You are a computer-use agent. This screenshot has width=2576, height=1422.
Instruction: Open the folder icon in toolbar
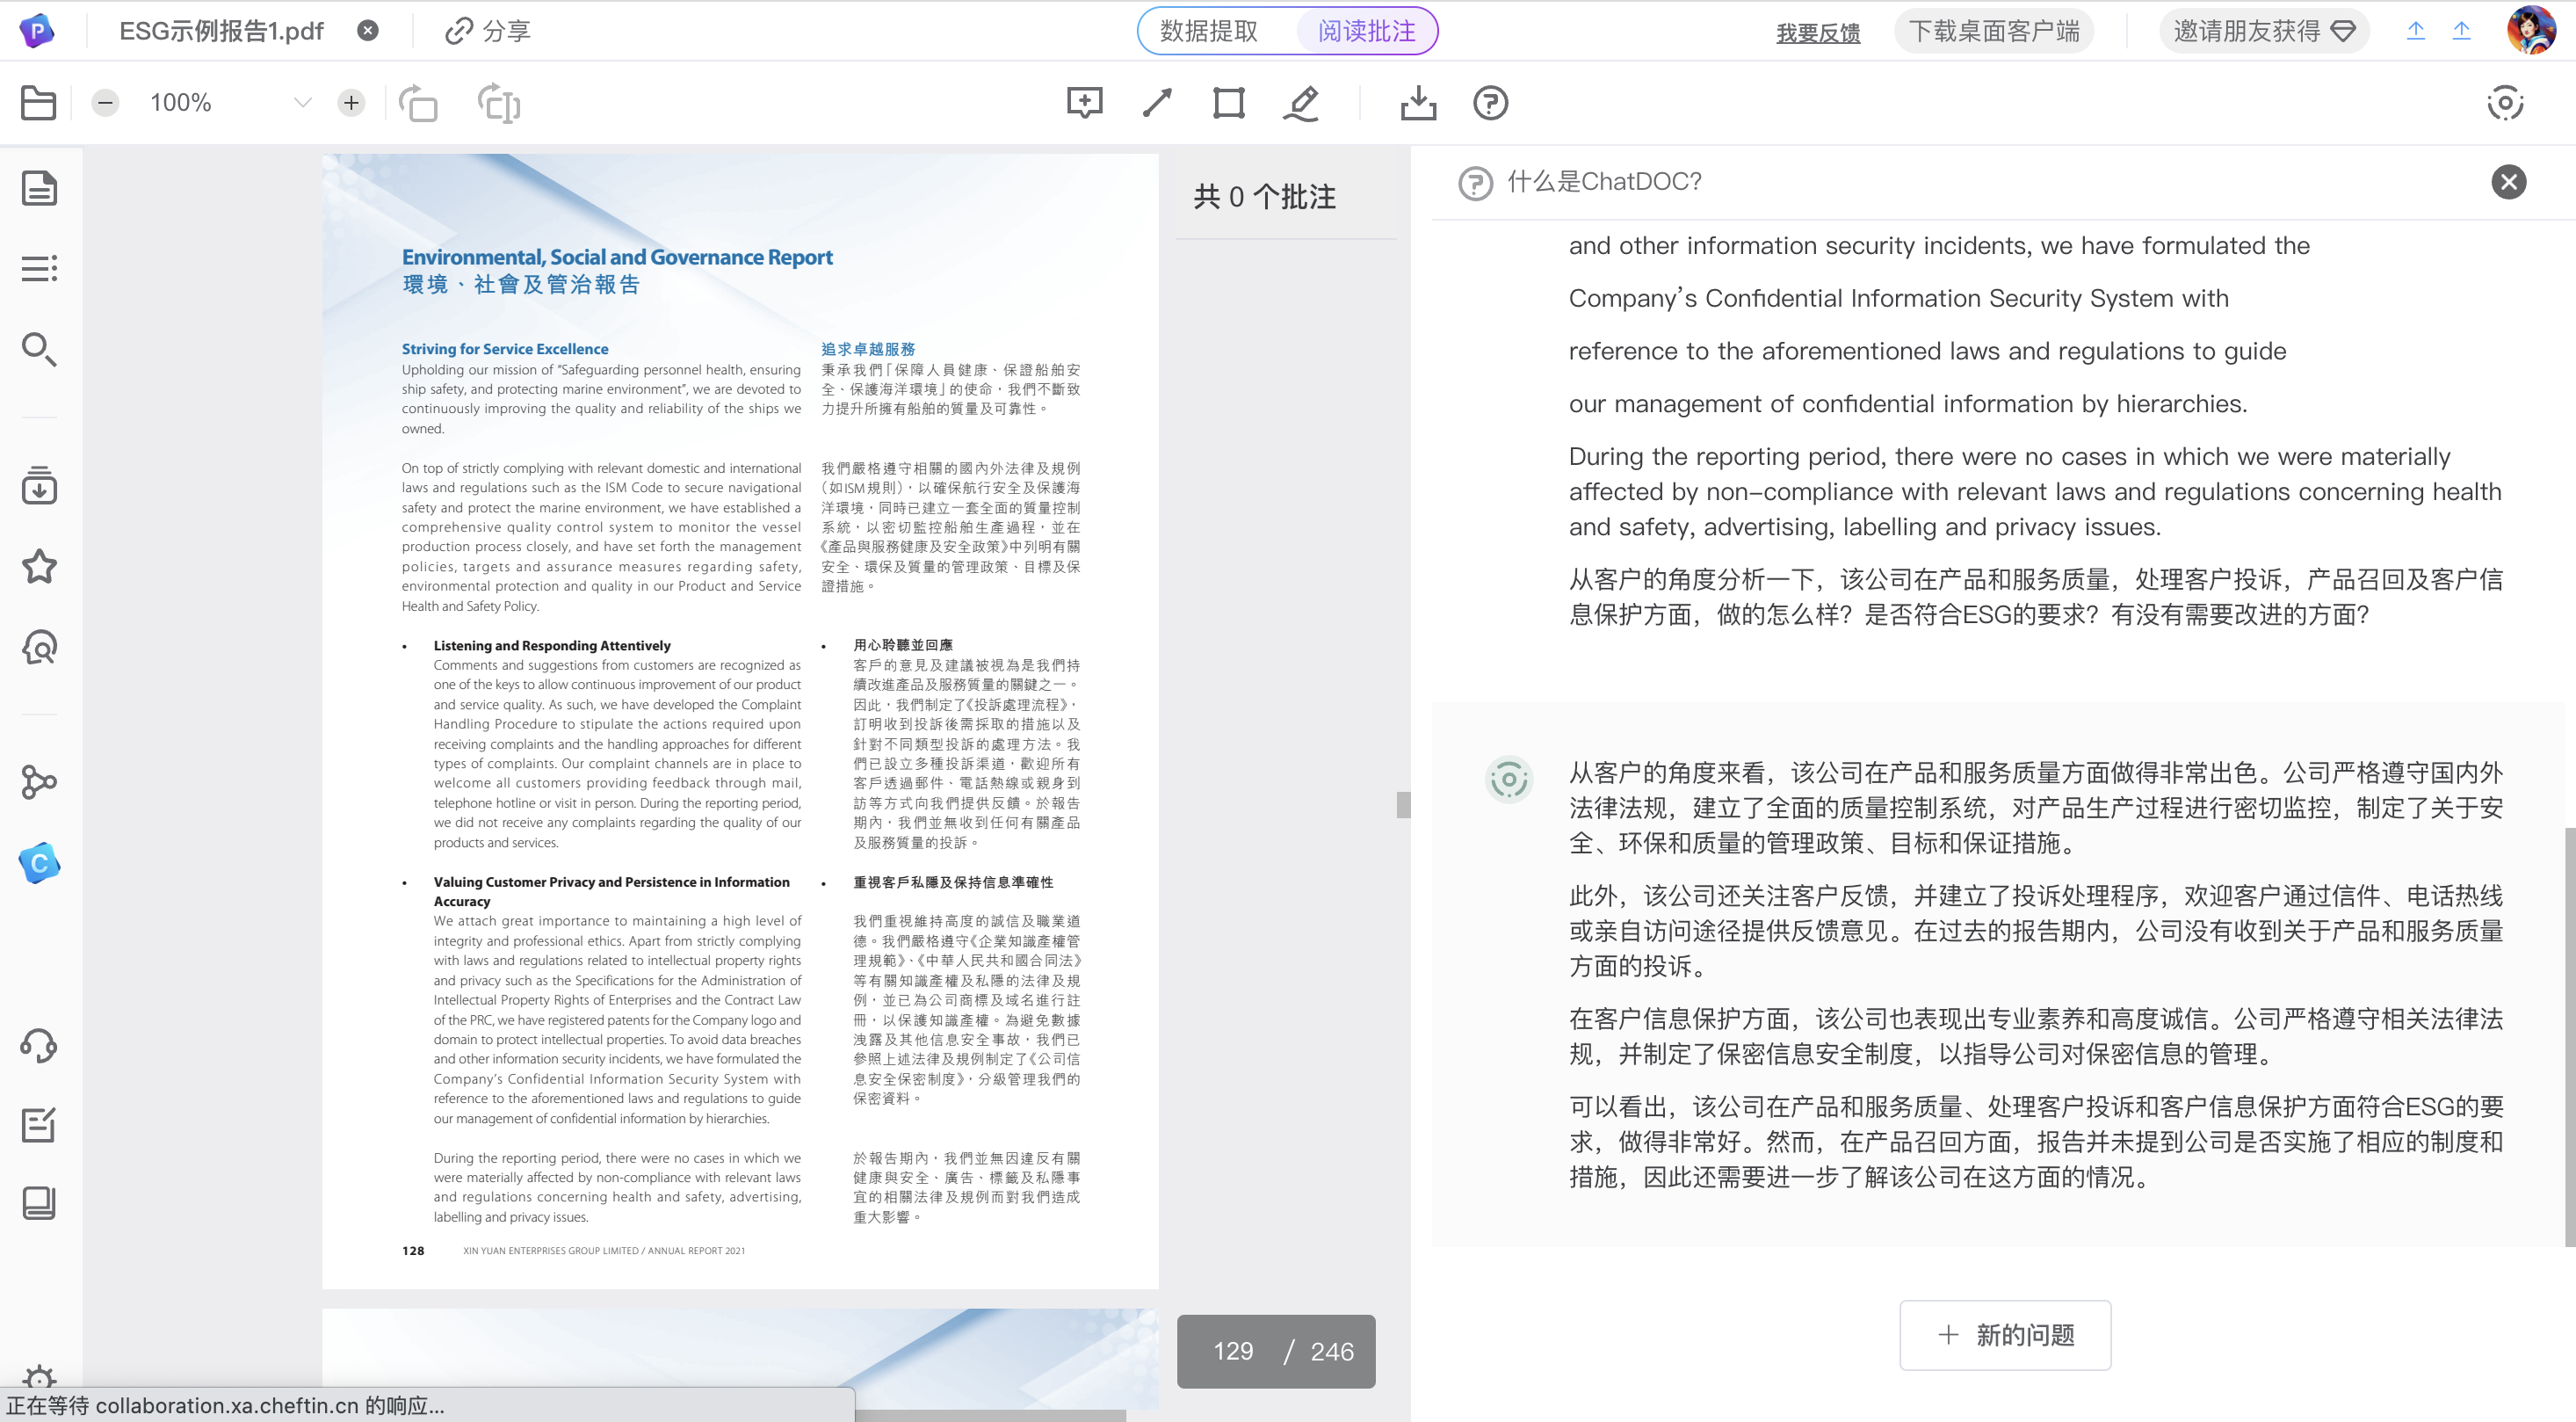pyautogui.click(x=38, y=103)
